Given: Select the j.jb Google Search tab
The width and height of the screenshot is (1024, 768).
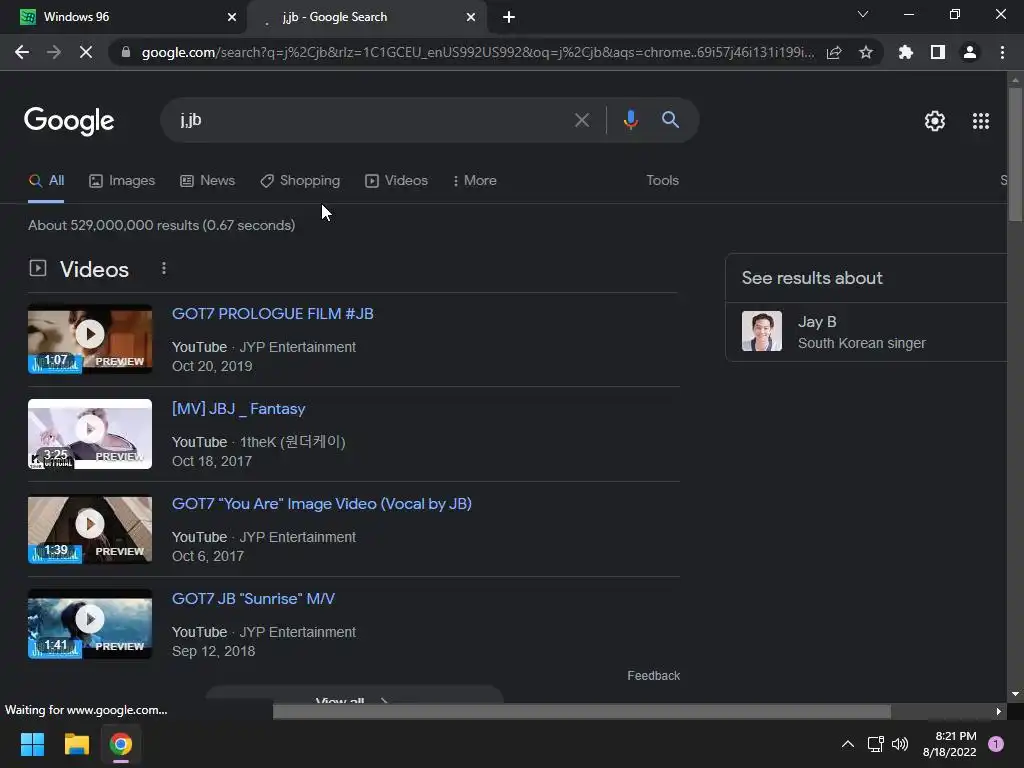Looking at the screenshot, I should point(366,17).
